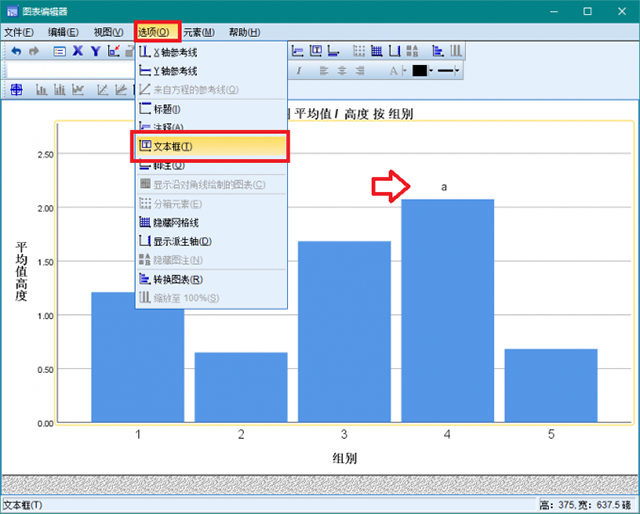Redo the last undone edit
This screenshot has height=514, width=640.
[x=33, y=51]
